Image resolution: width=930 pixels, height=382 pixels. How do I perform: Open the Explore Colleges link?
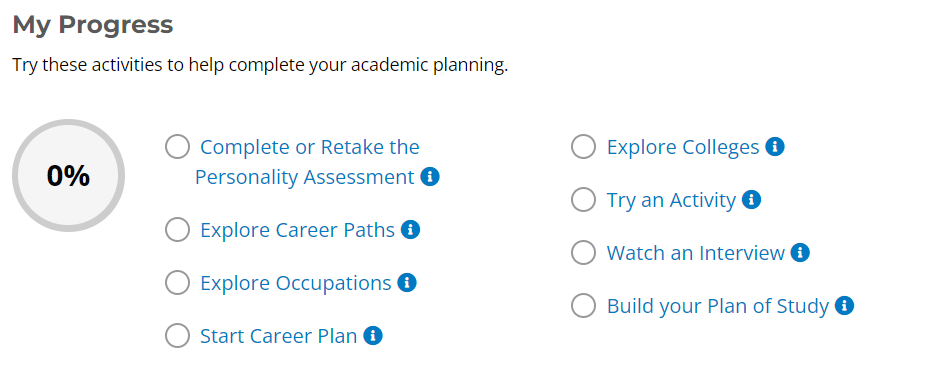(683, 147)
